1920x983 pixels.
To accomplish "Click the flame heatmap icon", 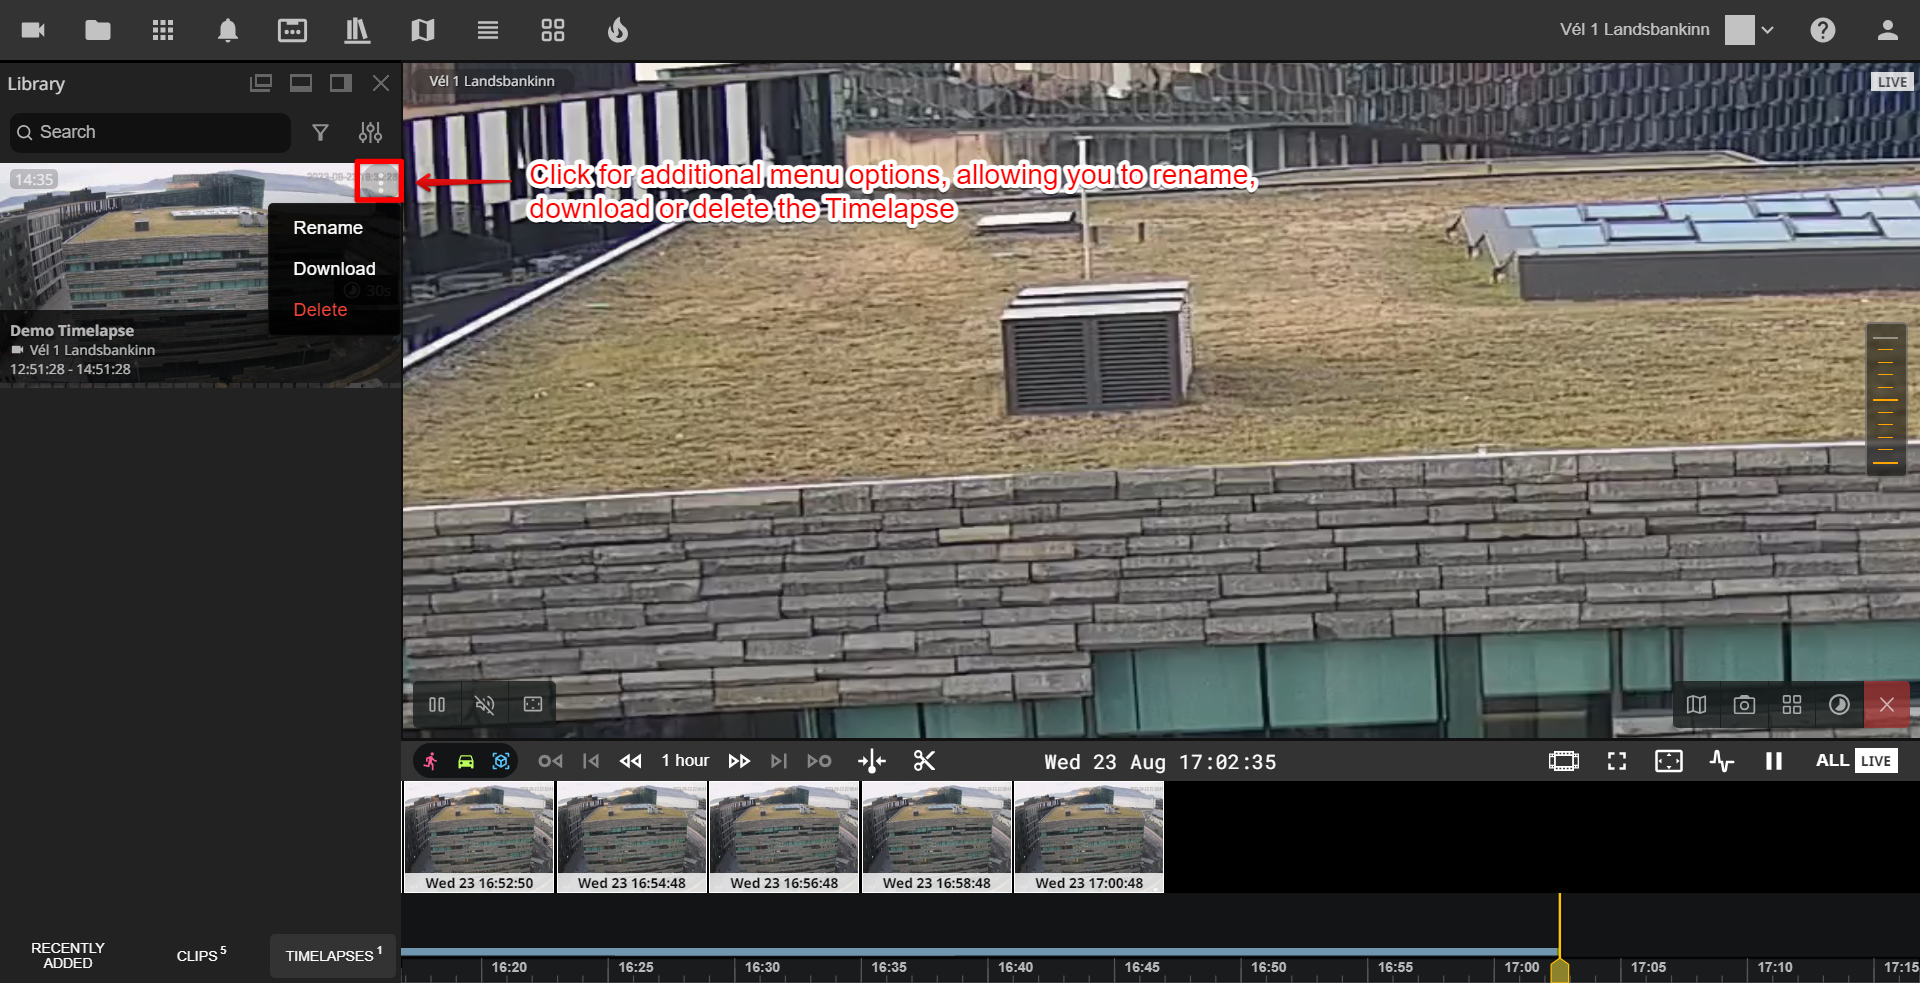I will pyautogui.click(x=618, y=30).
